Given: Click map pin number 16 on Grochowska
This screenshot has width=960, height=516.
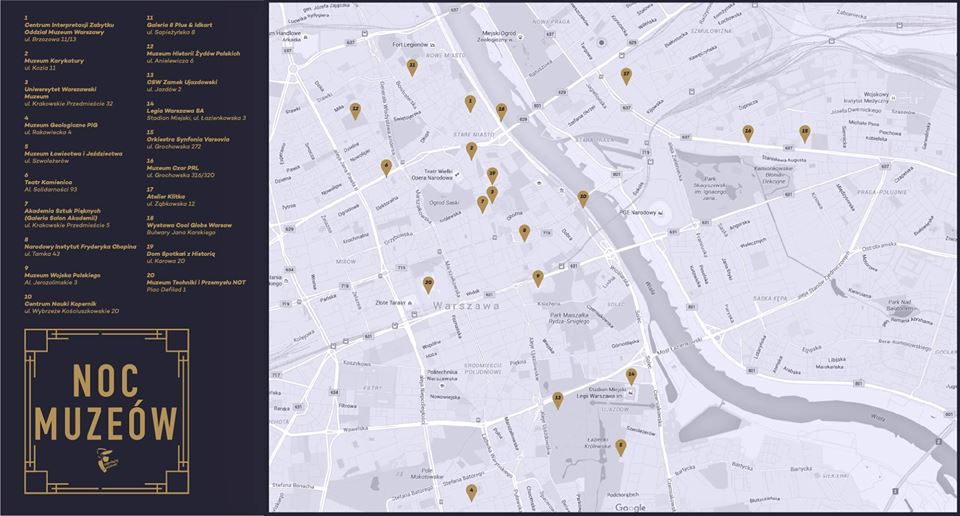Looking at the screenshot, I should pyautogui.click(x=747, y=132).
